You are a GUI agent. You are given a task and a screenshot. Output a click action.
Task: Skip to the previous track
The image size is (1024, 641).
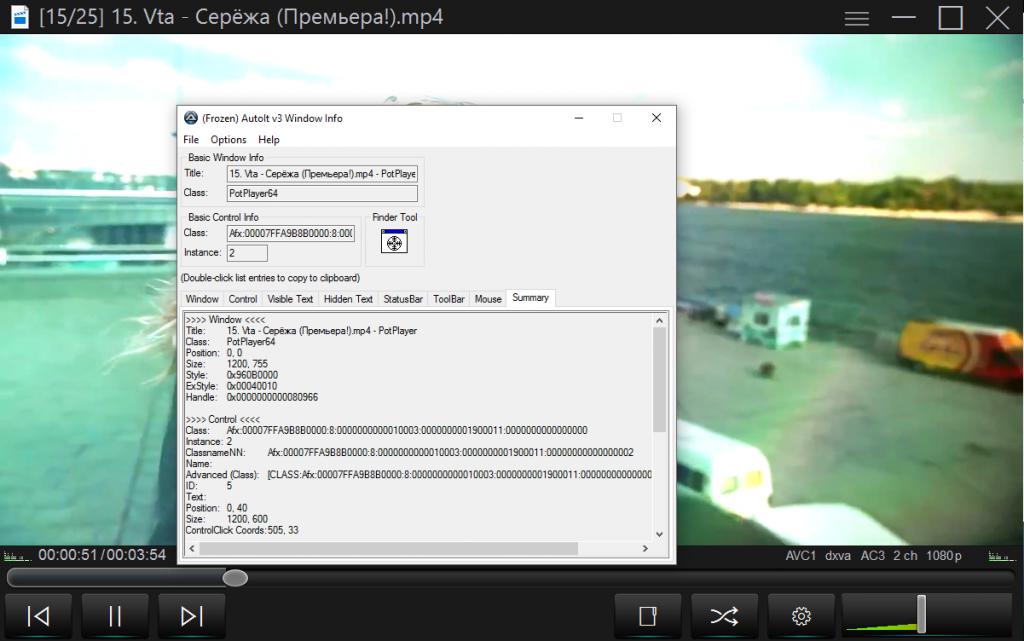39,616
